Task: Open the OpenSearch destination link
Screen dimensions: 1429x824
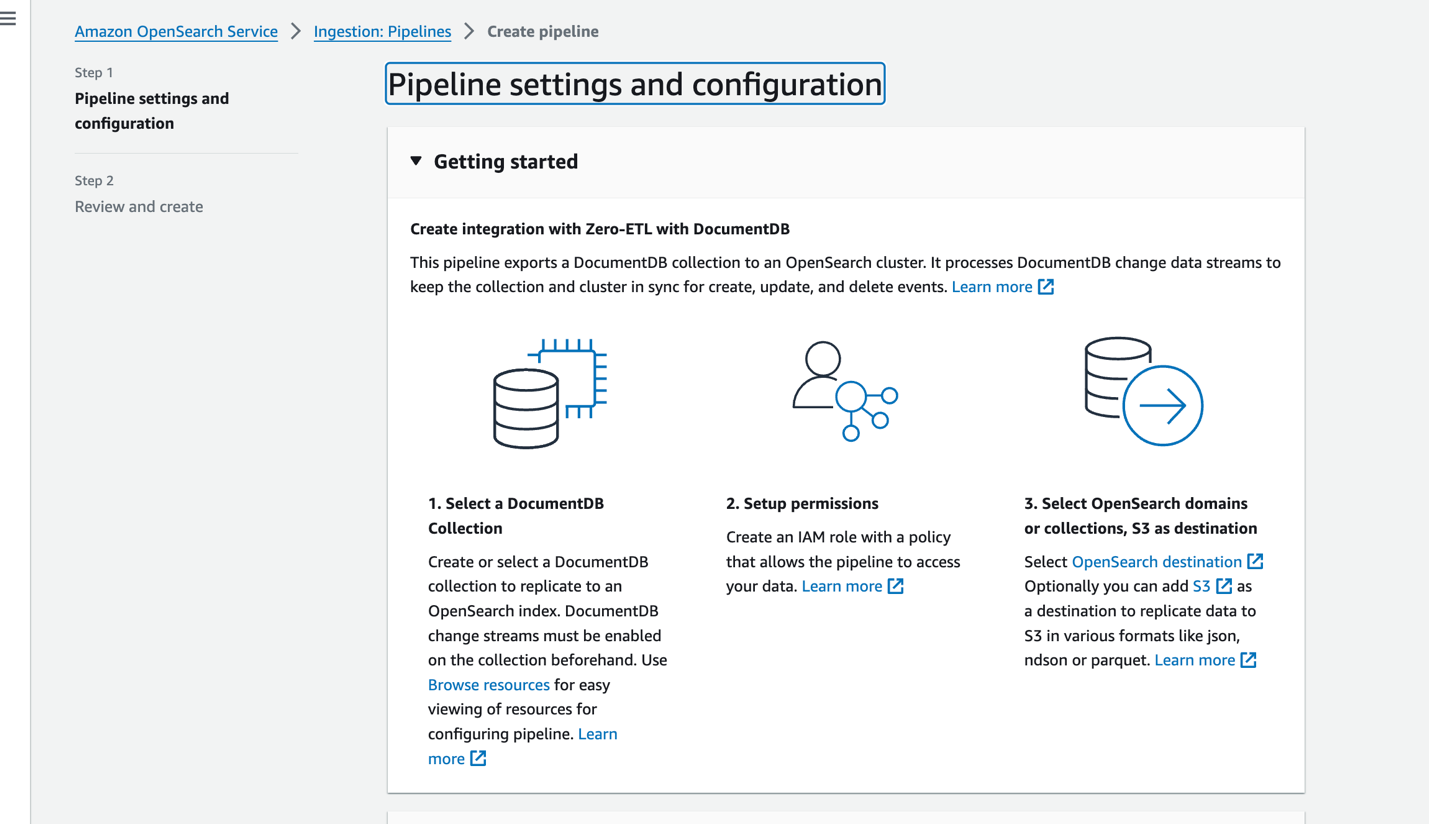Action: (1157, 562)
